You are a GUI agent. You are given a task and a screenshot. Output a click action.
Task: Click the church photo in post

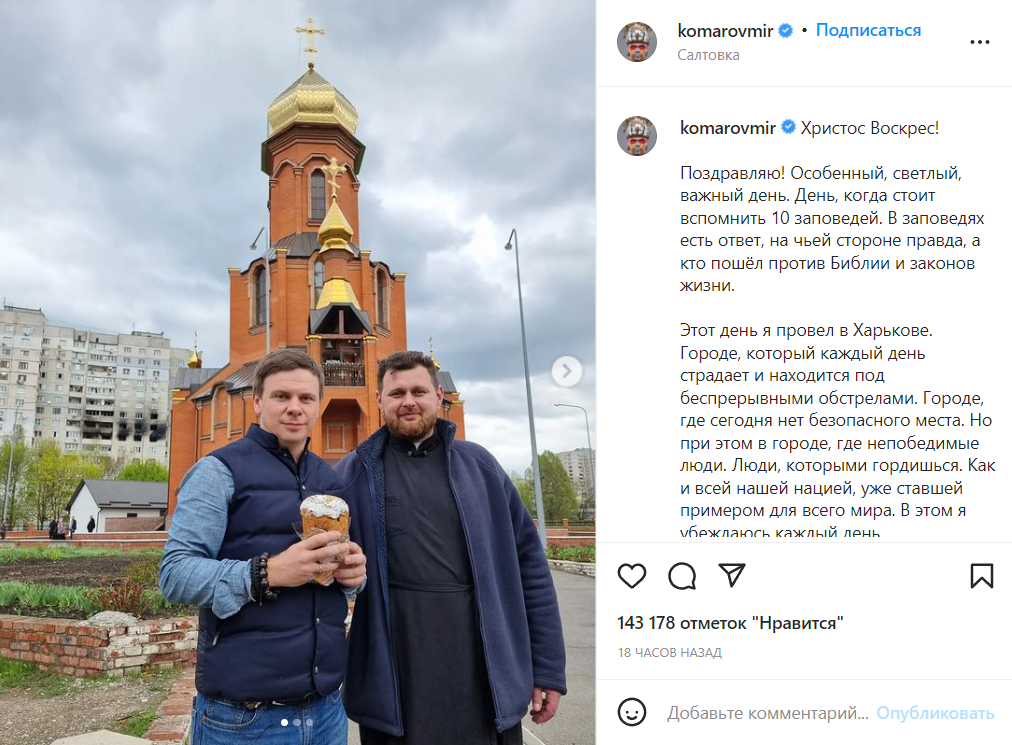pos(298,372)
